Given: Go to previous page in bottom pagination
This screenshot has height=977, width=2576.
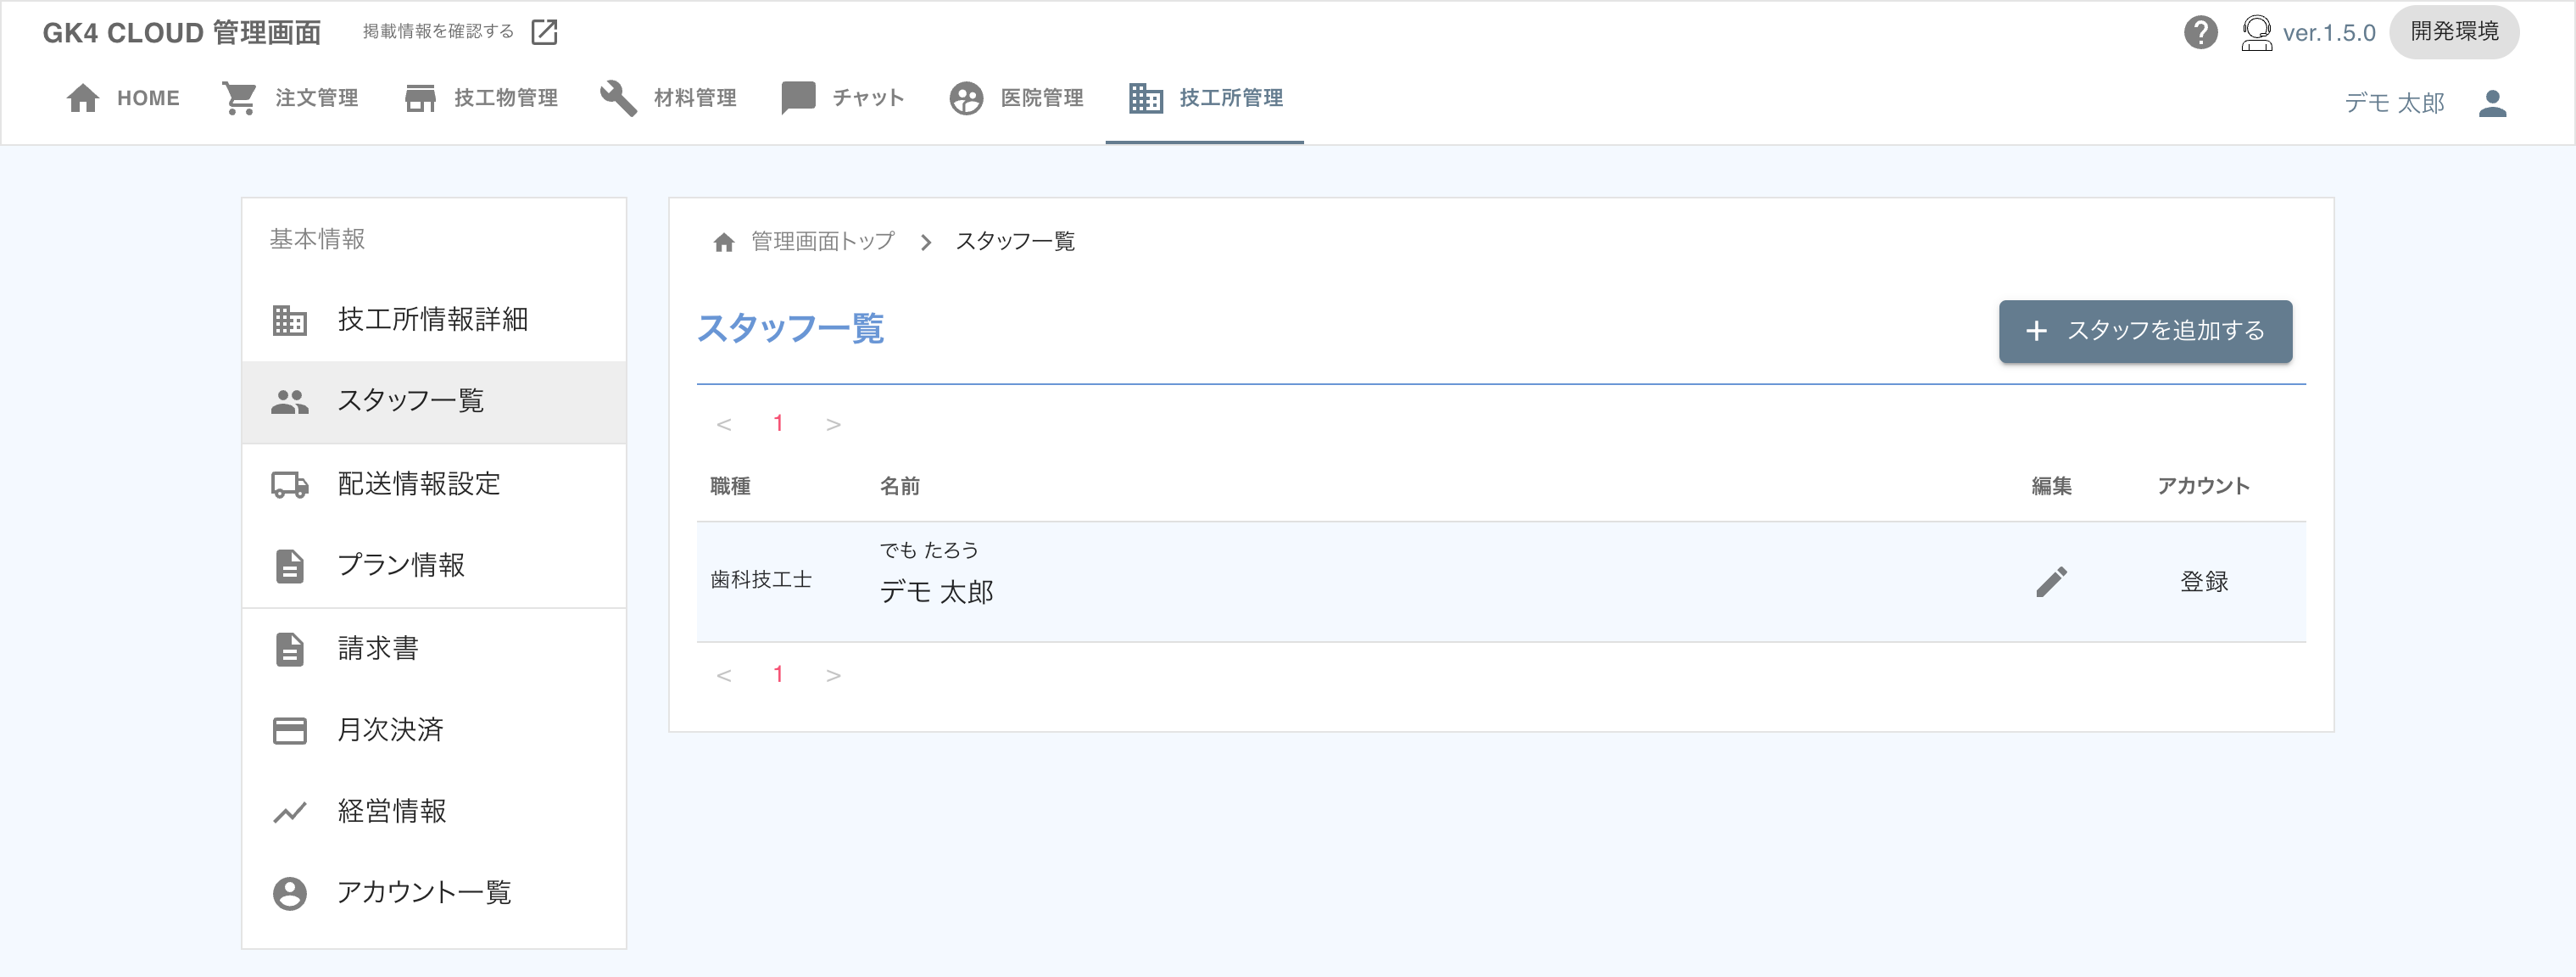Looking at the screenshot, I should tap(724, 675).
